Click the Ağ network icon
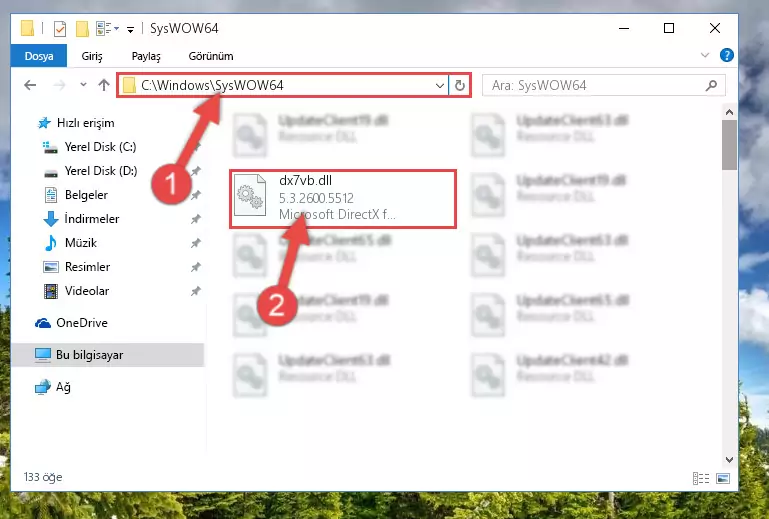769x519 pixels. (43, 387)
